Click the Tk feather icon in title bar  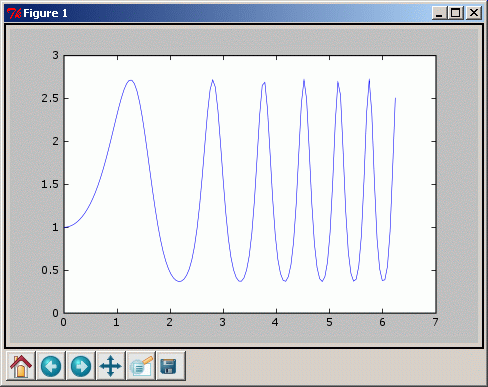click(x=14, y=13)
